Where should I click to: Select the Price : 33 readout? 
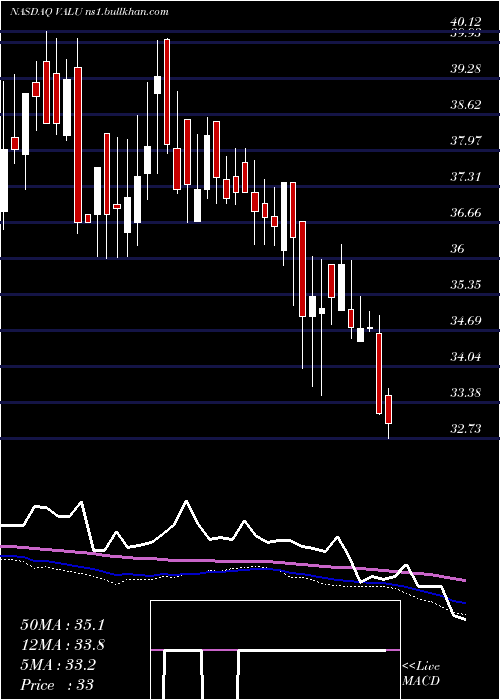point(57,685)
